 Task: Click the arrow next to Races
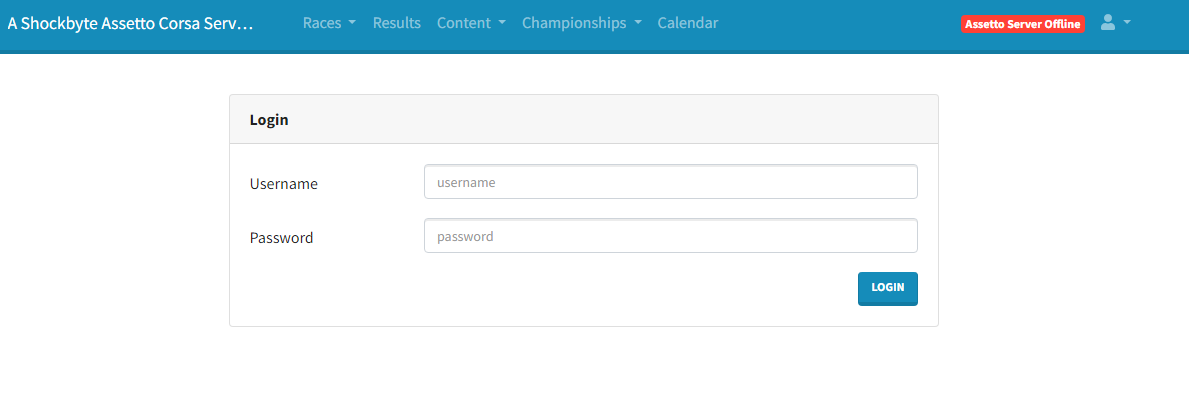pos(352,23)
